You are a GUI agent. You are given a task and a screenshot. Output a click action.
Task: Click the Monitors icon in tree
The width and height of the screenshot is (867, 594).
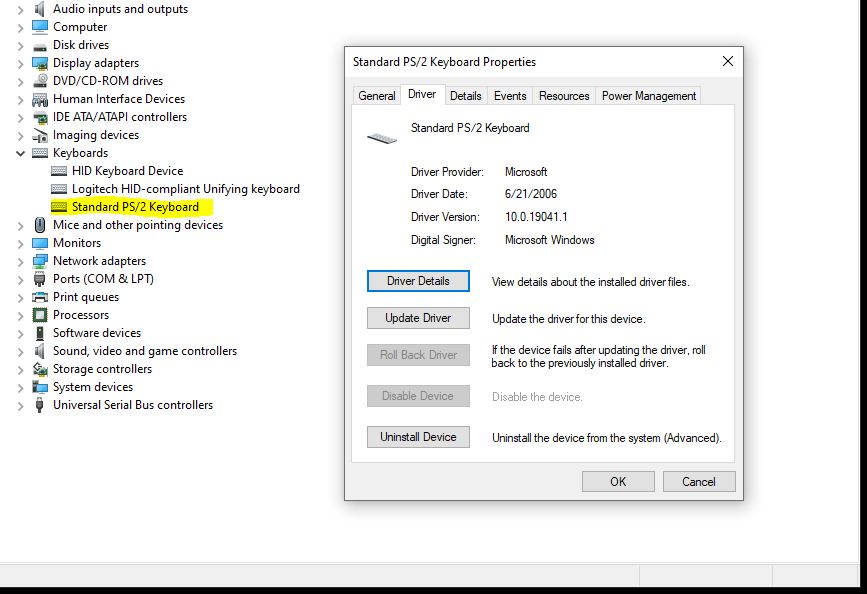coord(40,243)
